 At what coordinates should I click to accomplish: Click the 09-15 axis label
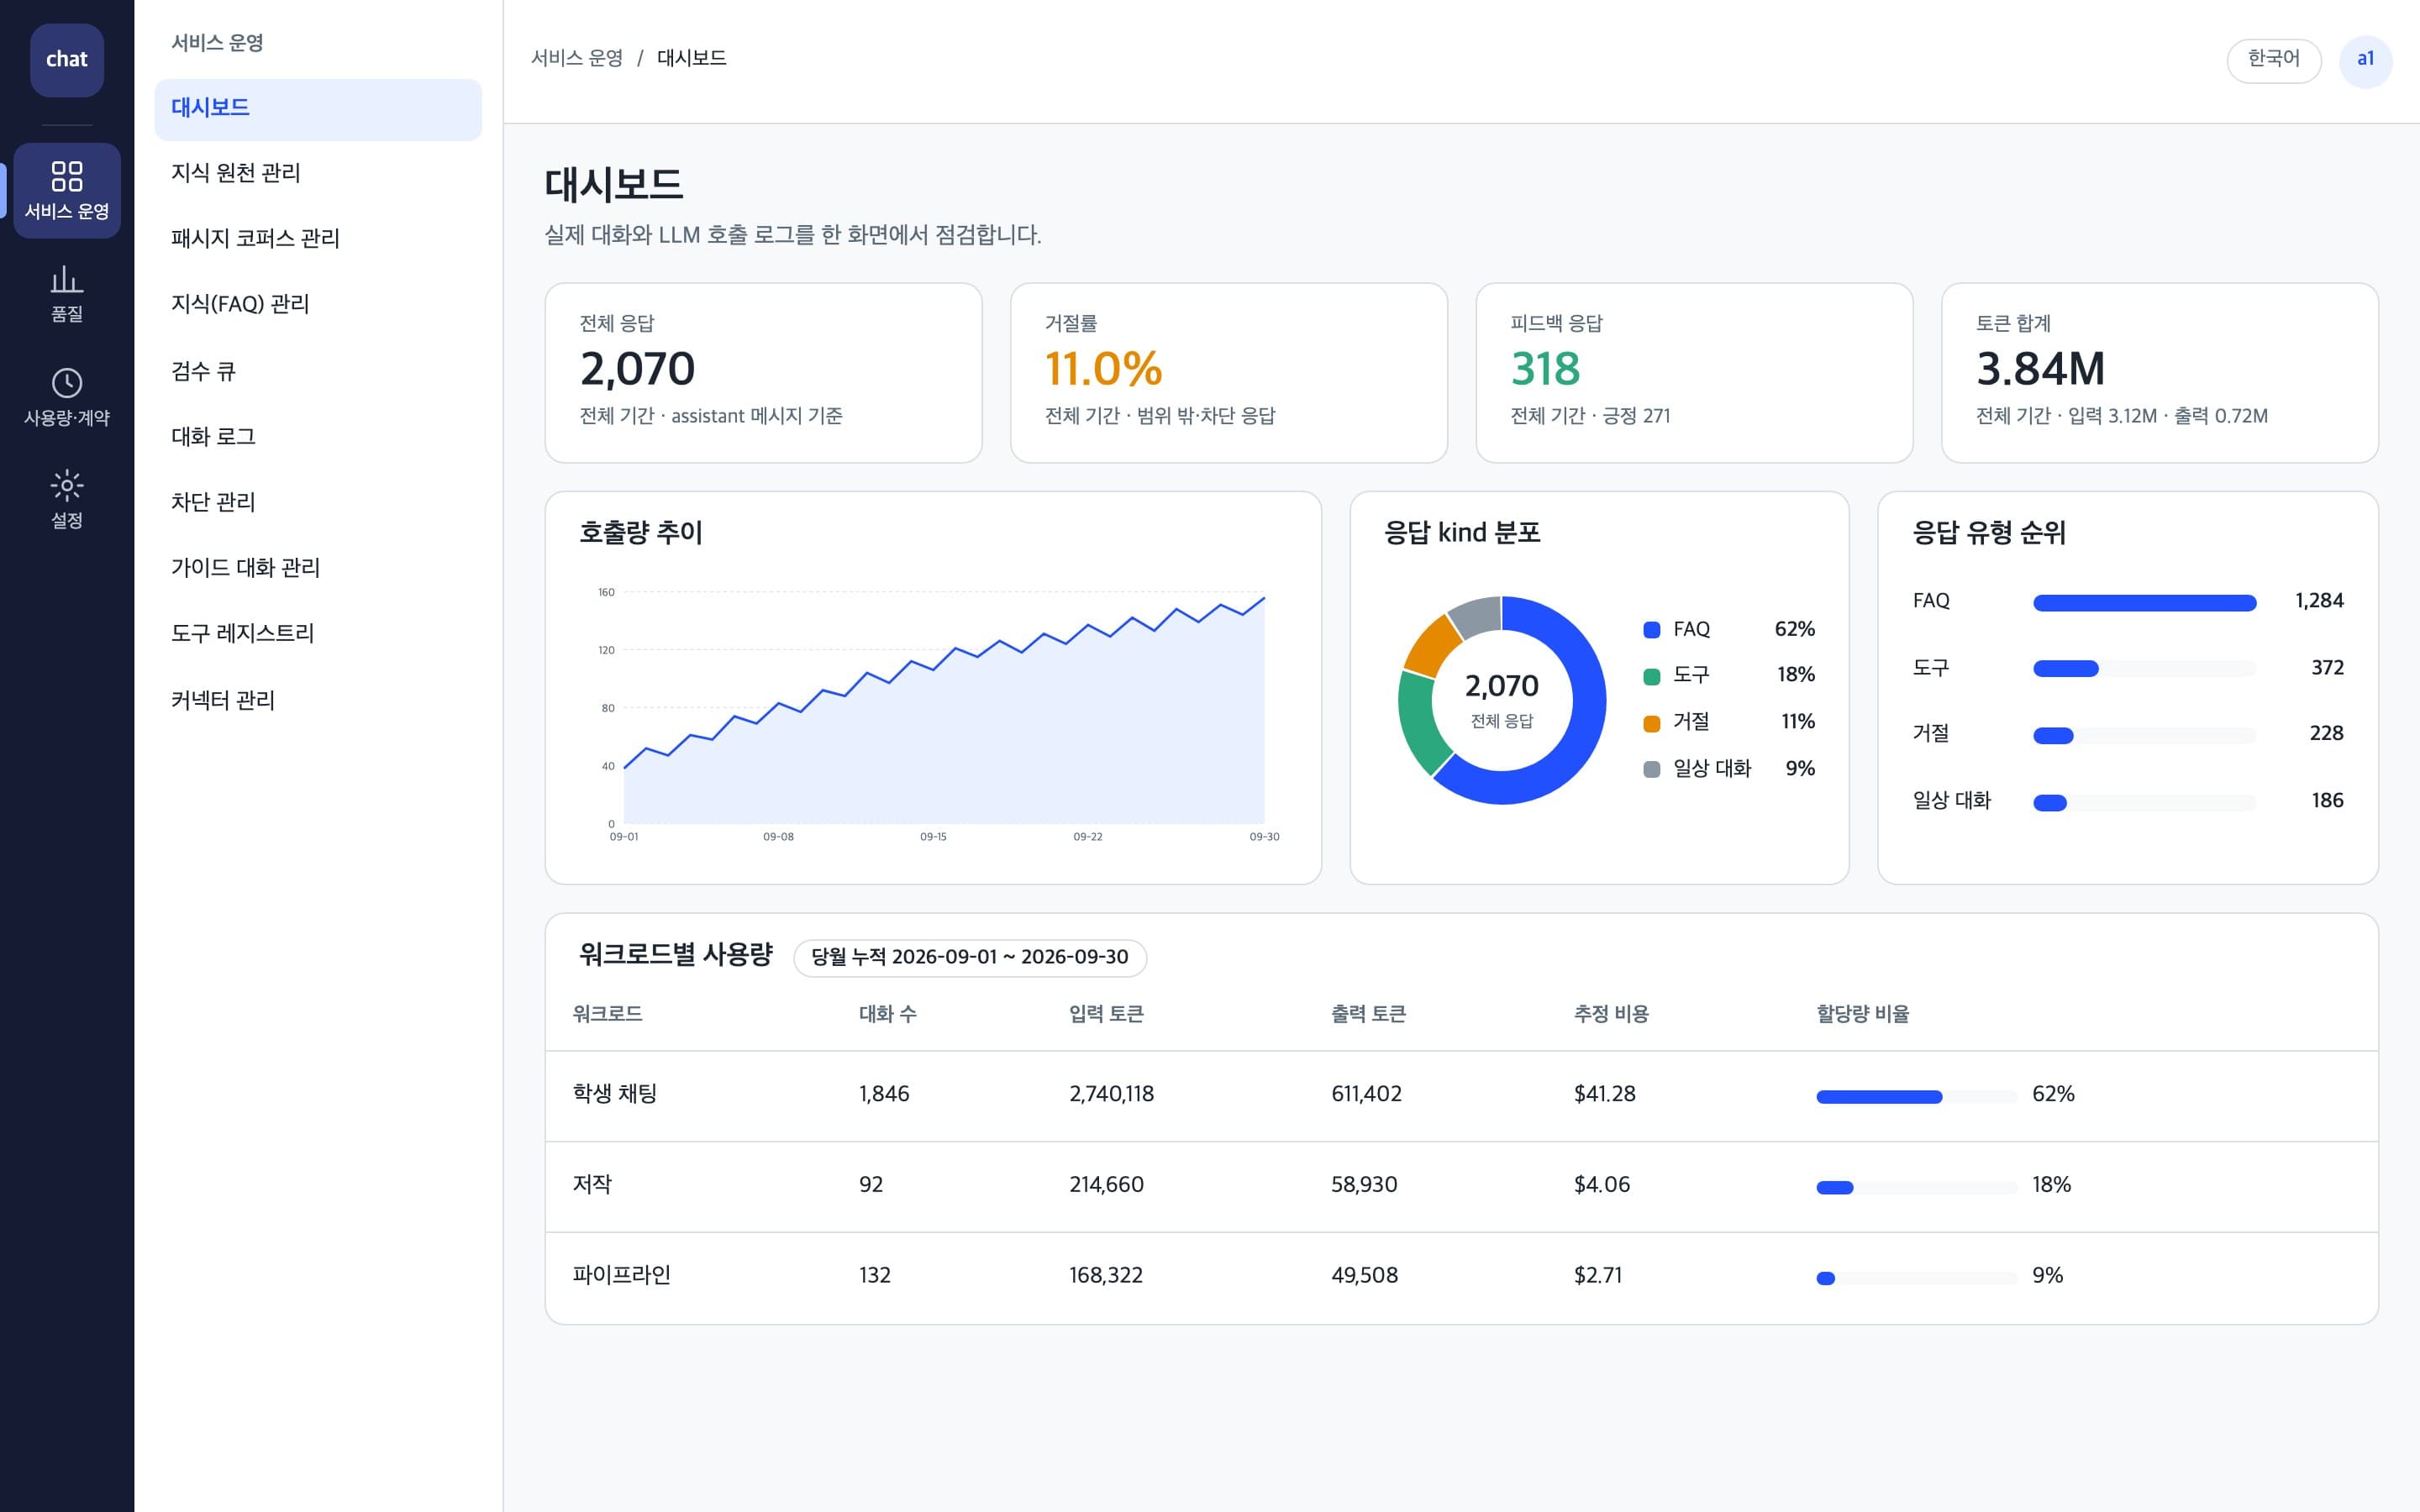click(933, 837)
